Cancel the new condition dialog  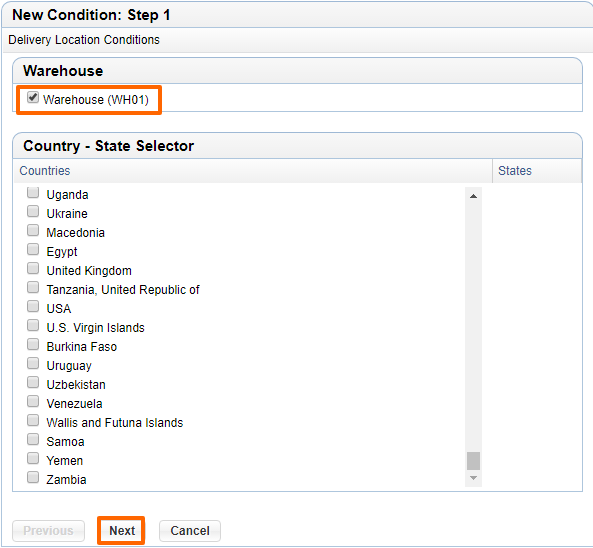pos(190,531)
